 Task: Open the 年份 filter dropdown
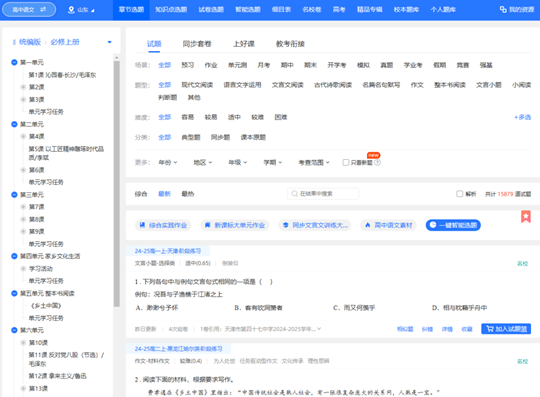168,163
